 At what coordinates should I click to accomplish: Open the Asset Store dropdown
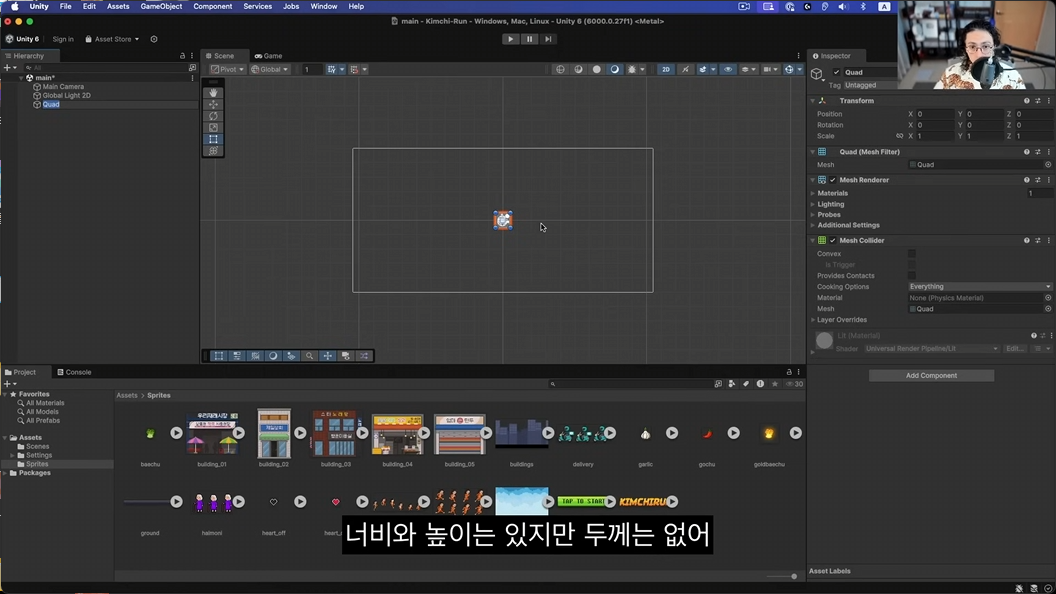pos(112,39)
